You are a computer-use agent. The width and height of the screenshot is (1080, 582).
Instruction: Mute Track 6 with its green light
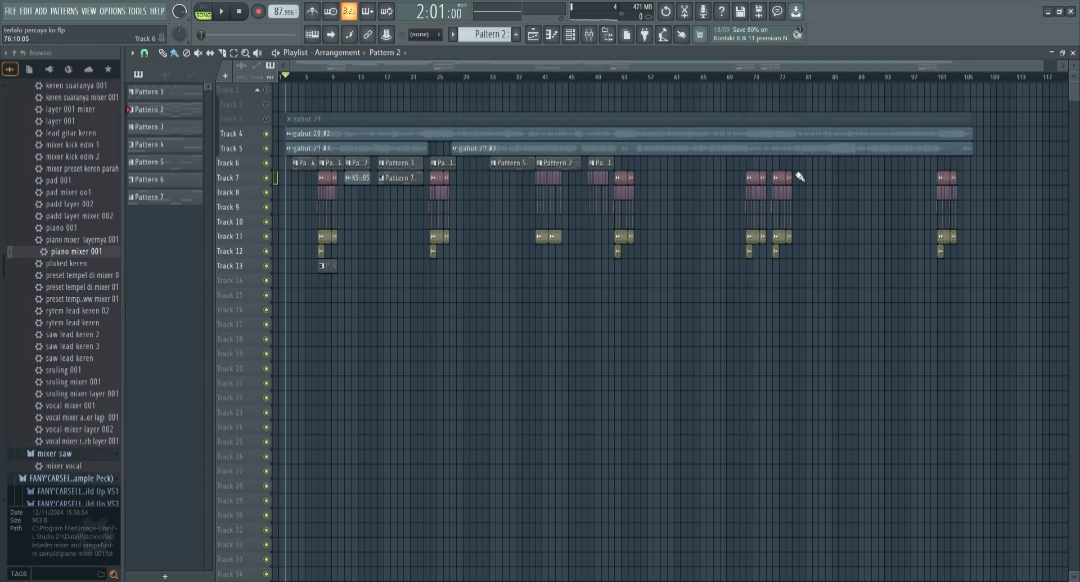pyautogui.click(x=267, y=163)
